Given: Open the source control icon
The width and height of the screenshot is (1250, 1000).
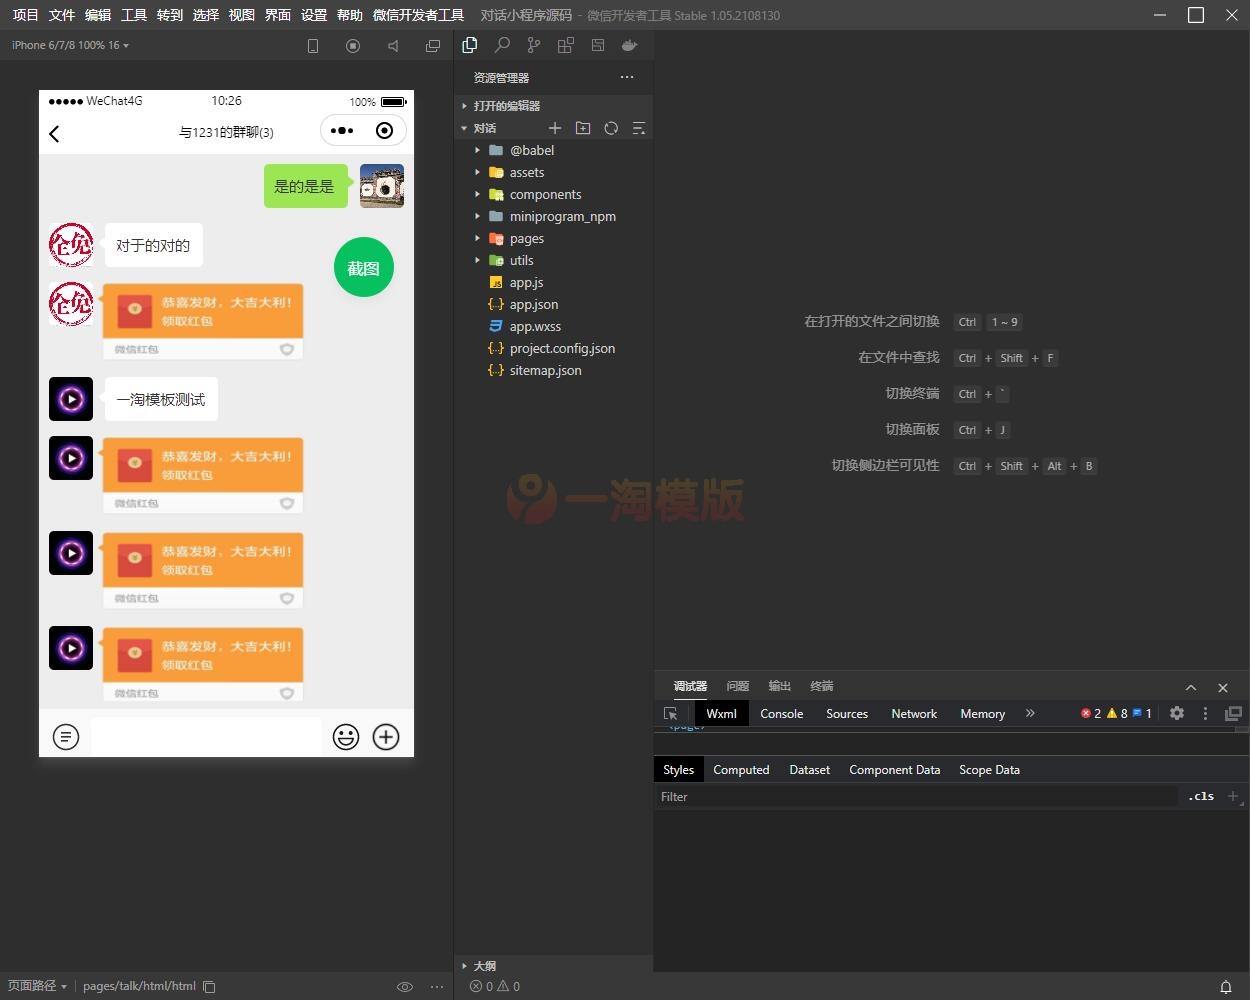Looking at the screenshot, I should [534, 45].
